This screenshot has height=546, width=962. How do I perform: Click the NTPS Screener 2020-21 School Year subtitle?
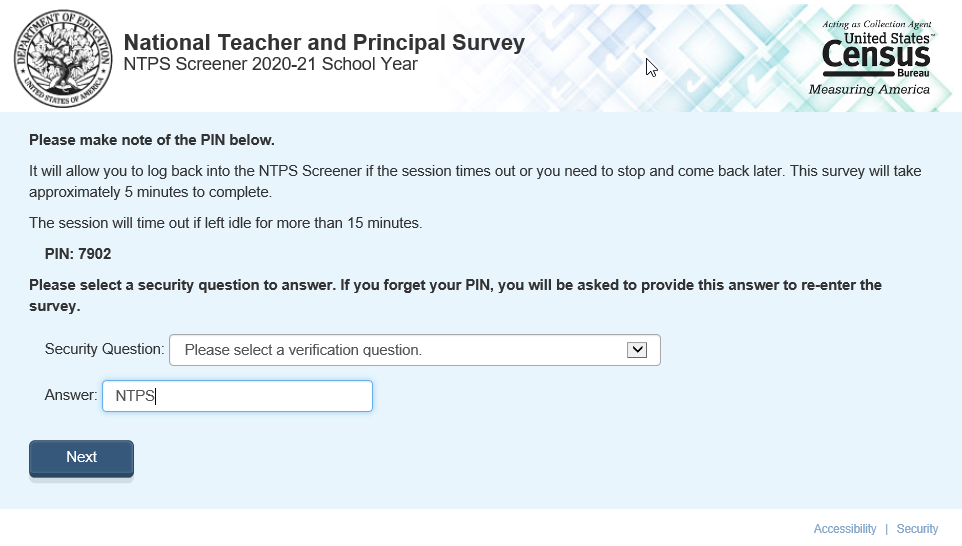[270, 65]
